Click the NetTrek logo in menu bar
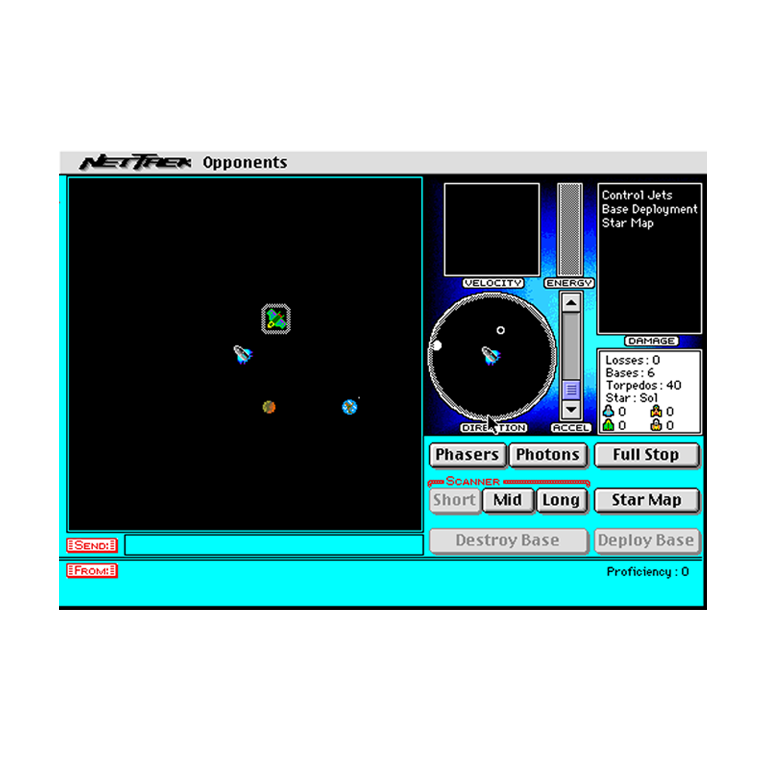Image resolution: width=760 pixels, height=760 pixels. tap(135, 162)
